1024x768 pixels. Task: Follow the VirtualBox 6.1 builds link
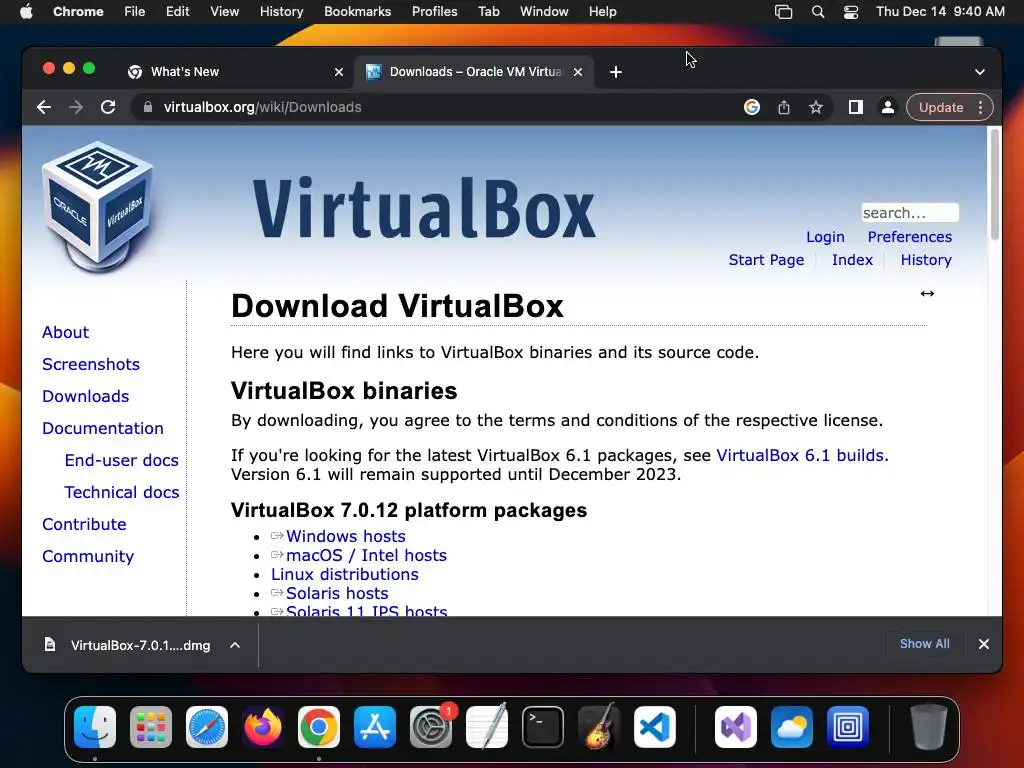pos(800,455)
